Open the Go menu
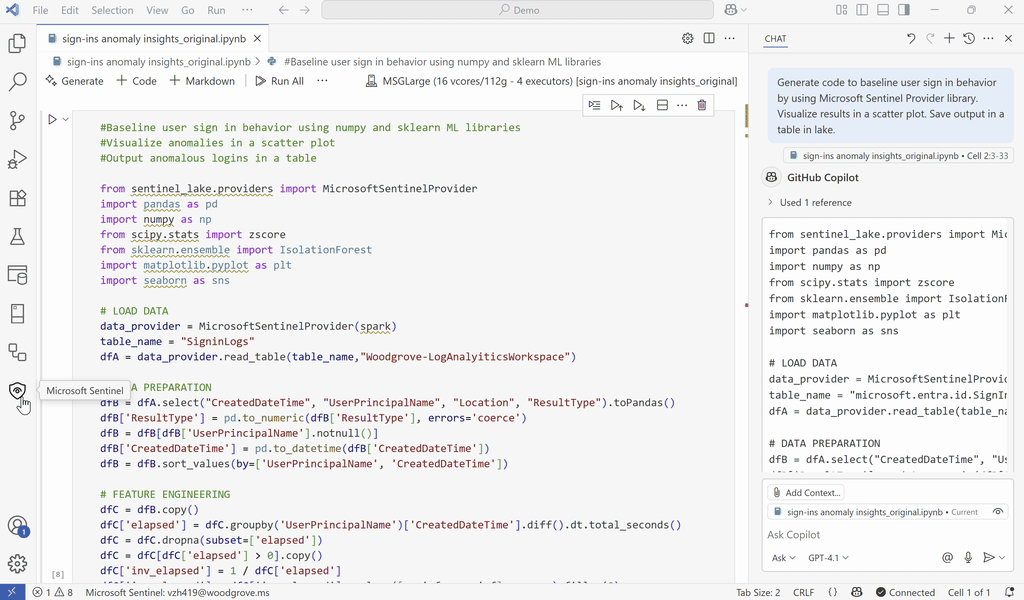 [x=188, y=10]
